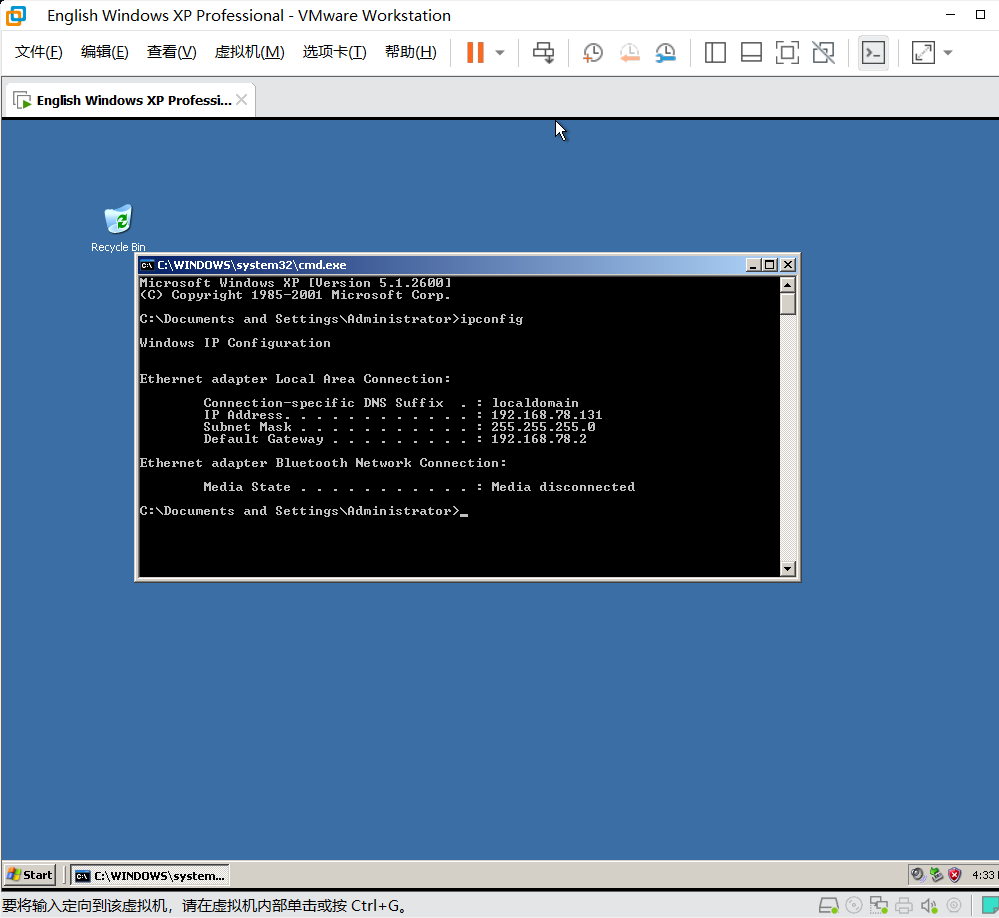Screen dimensions: 999x918
Task: Open the 帮助(H) menu
Action: 411,52
